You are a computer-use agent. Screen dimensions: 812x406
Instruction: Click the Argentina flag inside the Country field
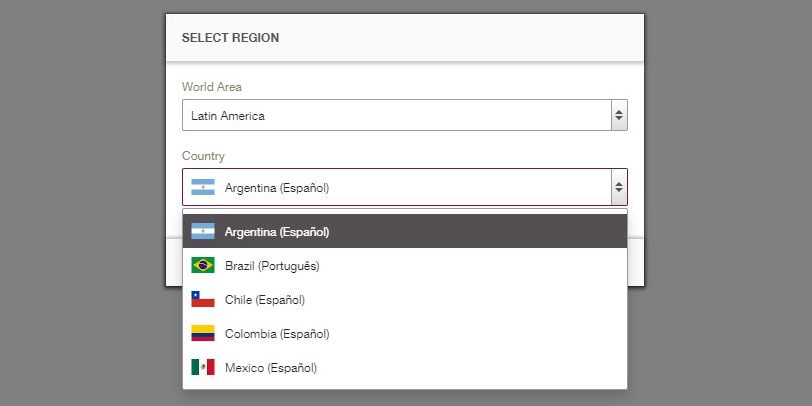click(x=202, y=187)
